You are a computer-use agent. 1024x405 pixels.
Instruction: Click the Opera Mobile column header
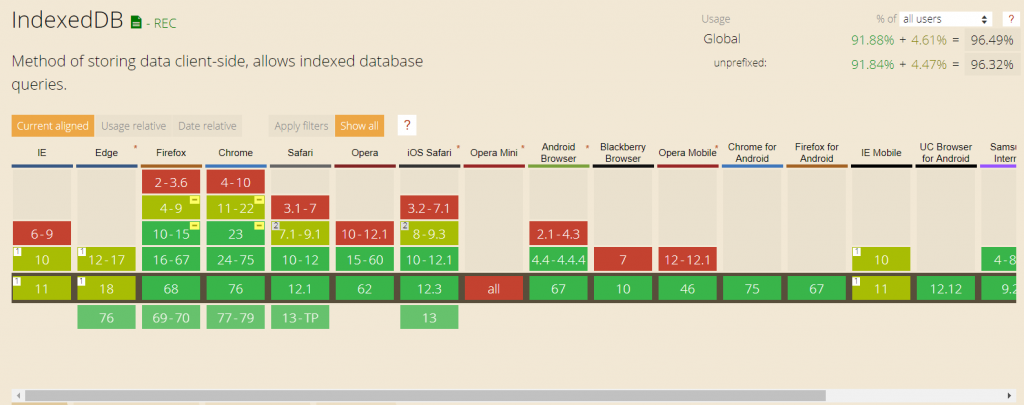(687, 153)
